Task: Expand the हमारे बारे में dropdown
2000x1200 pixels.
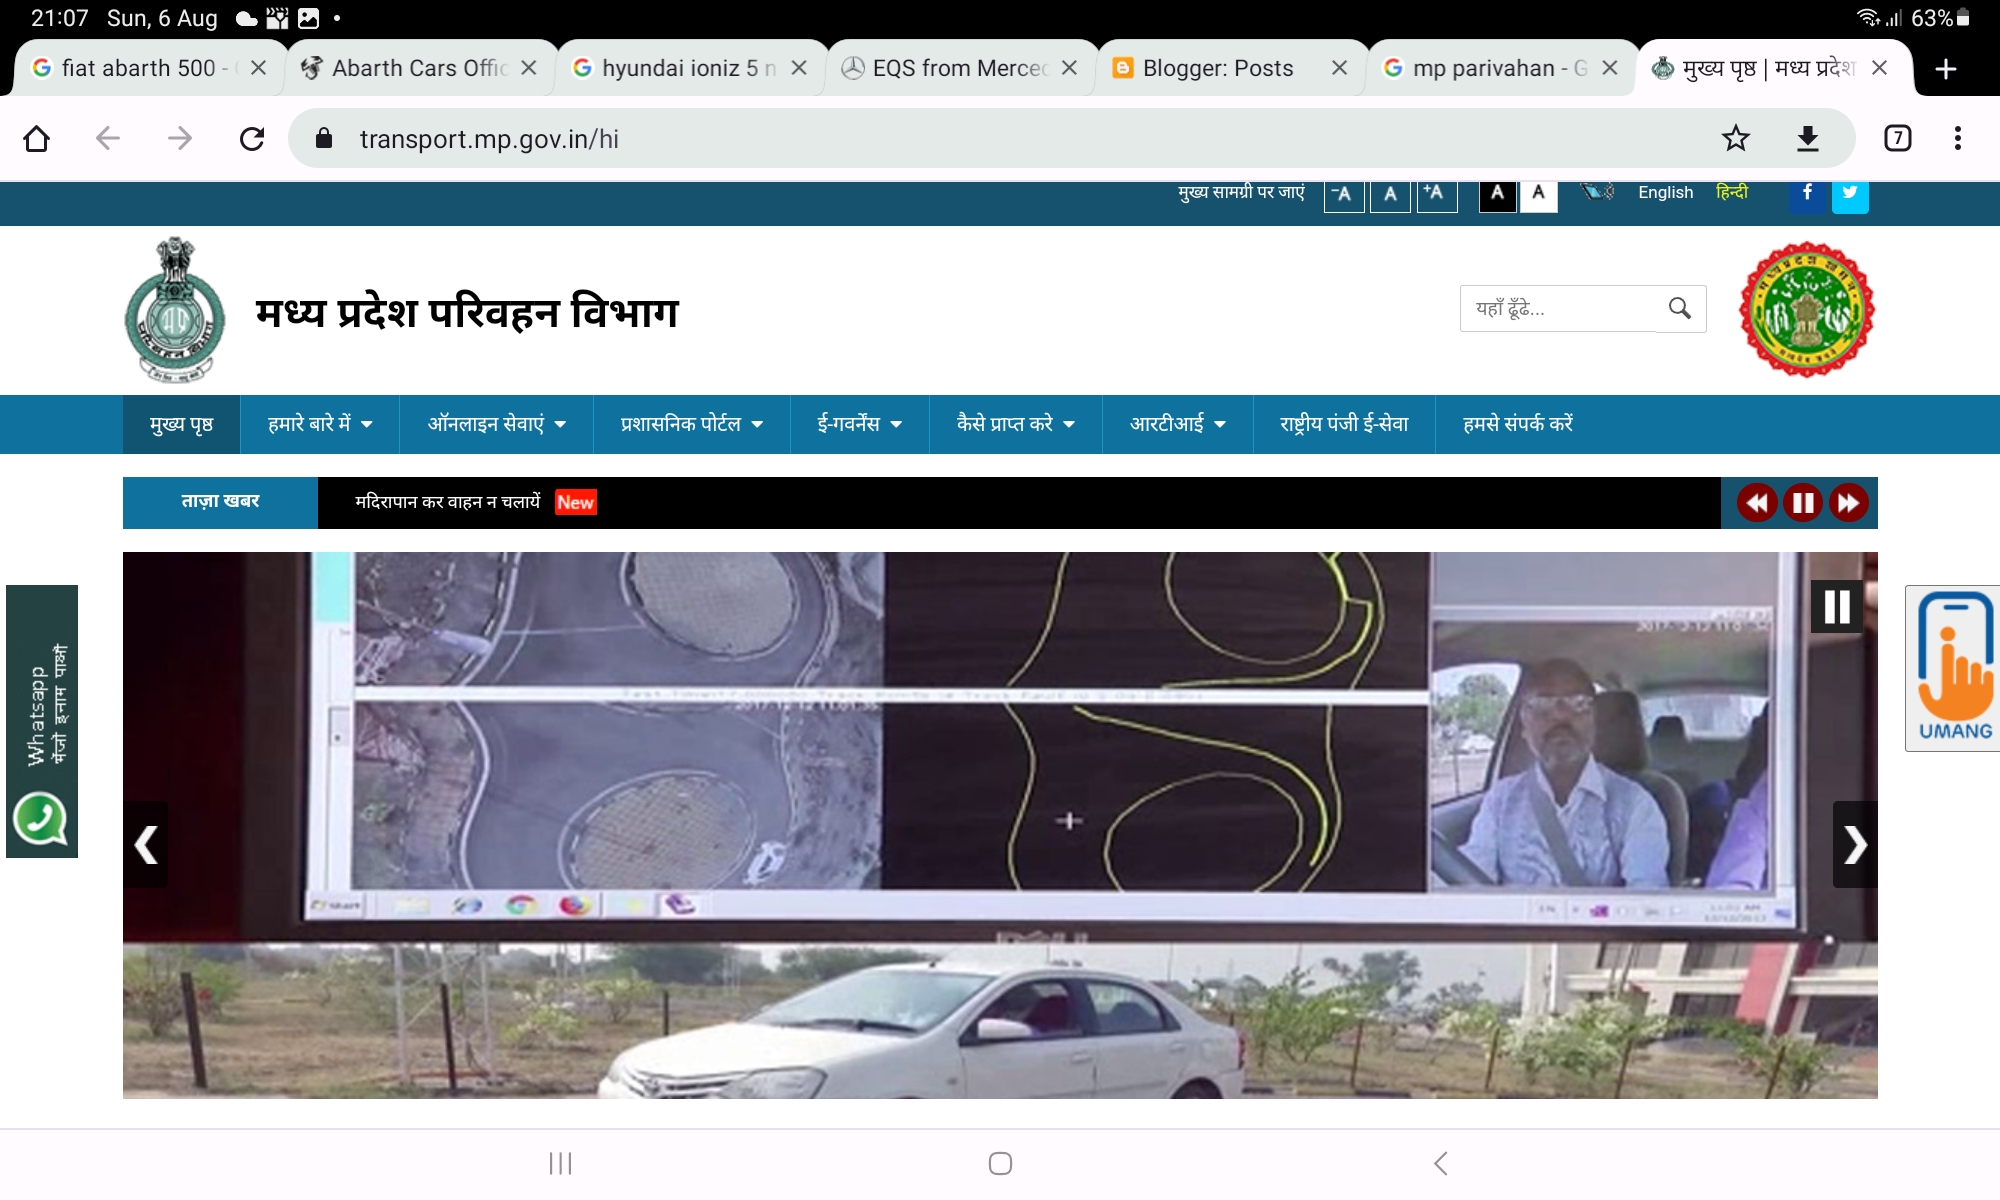Action: pyautogui.click(x=320, y=424)
